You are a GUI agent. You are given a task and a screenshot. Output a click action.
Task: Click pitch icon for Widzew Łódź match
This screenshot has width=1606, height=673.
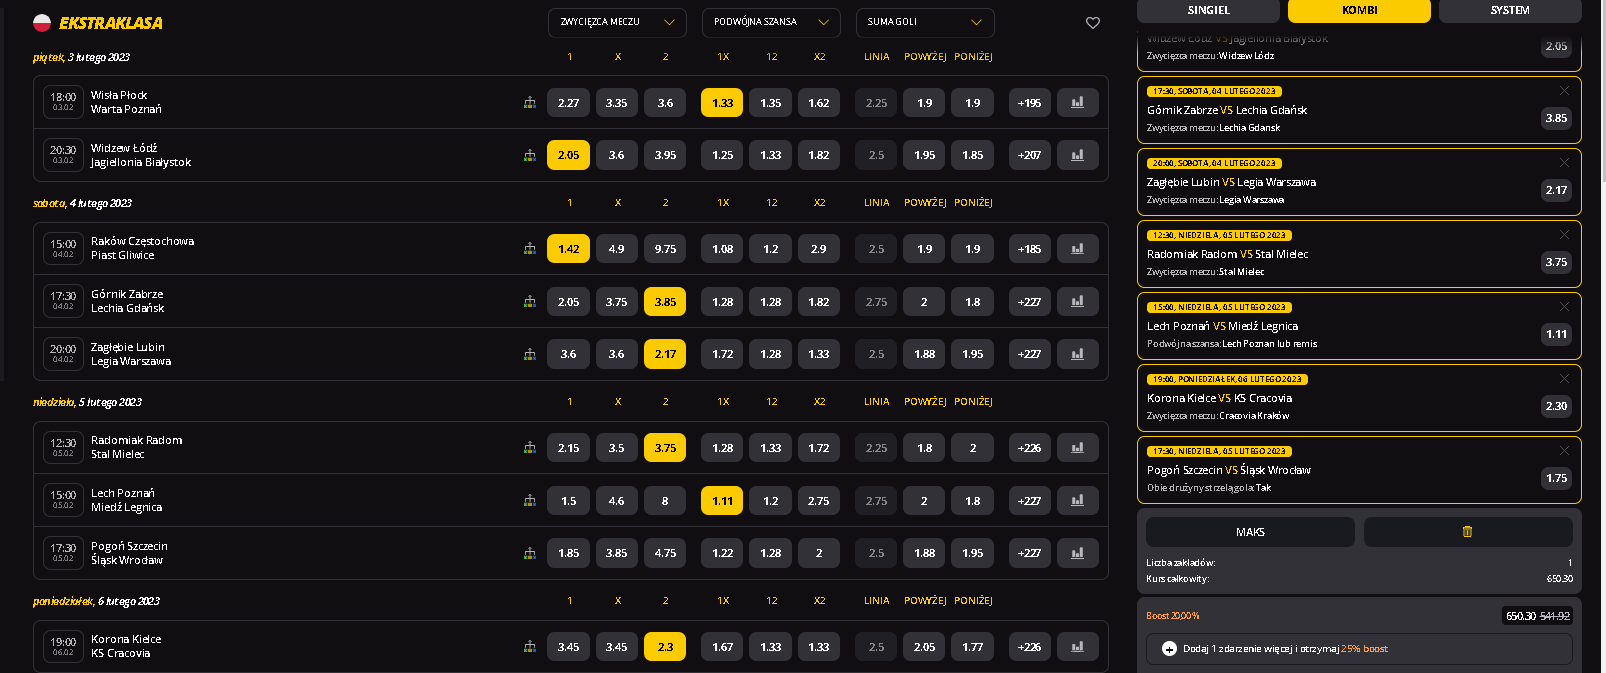pos(530,155)
